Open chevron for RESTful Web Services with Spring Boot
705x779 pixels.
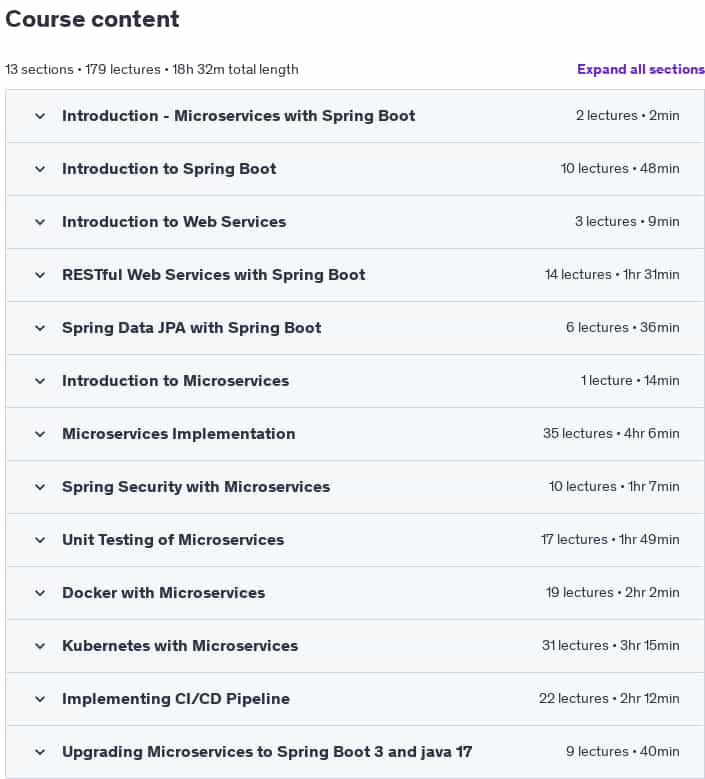40,275
